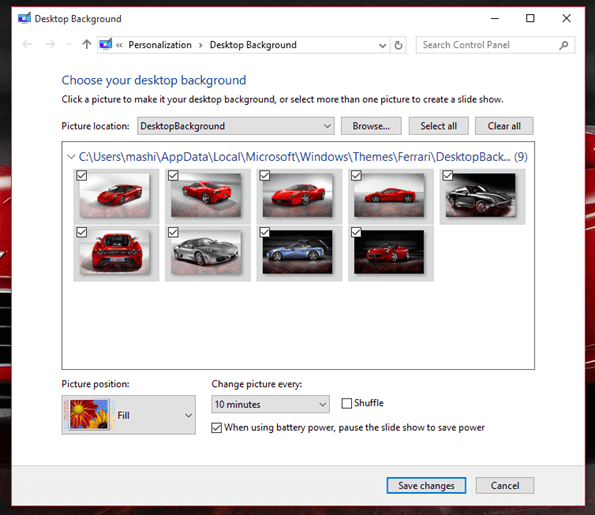Enable the Shuffle checkbox
This screenshot has width=595, height=515.
click(x=346, y=403)
